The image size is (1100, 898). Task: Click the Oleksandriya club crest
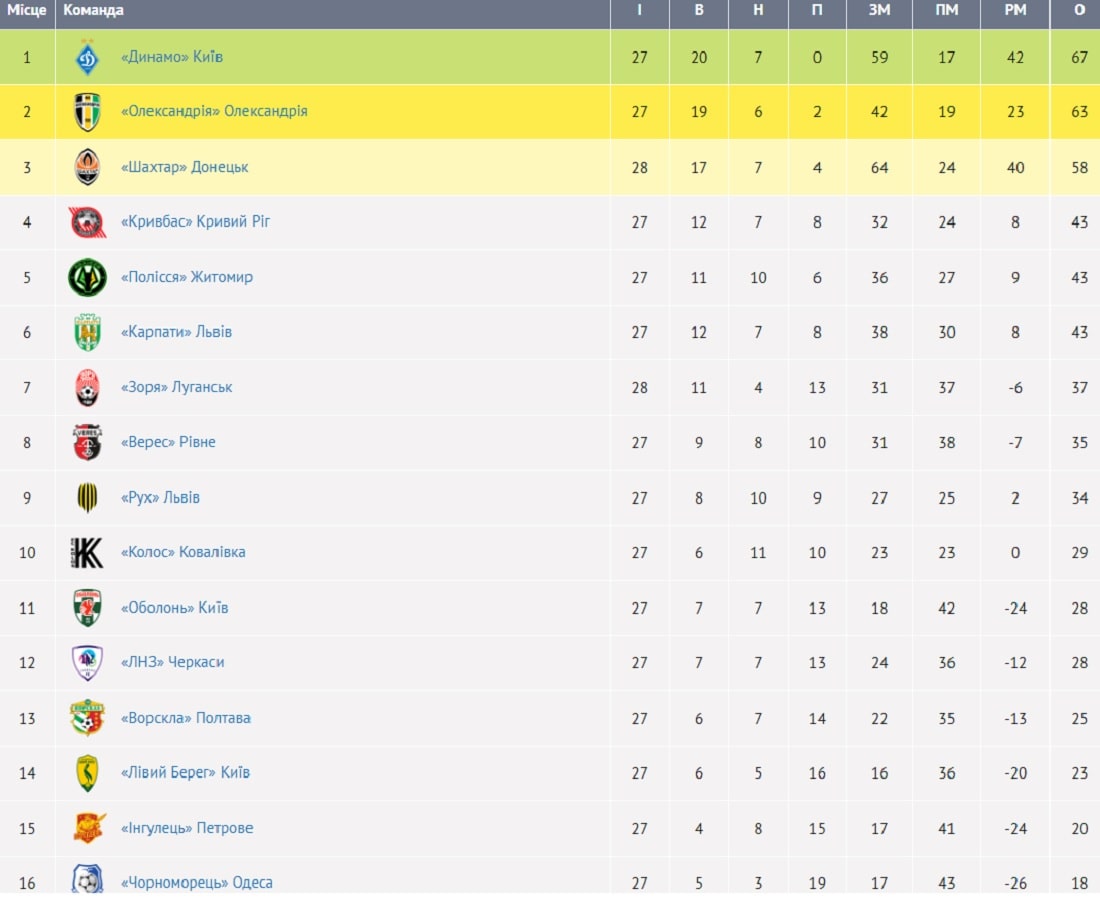click(88, 112)
